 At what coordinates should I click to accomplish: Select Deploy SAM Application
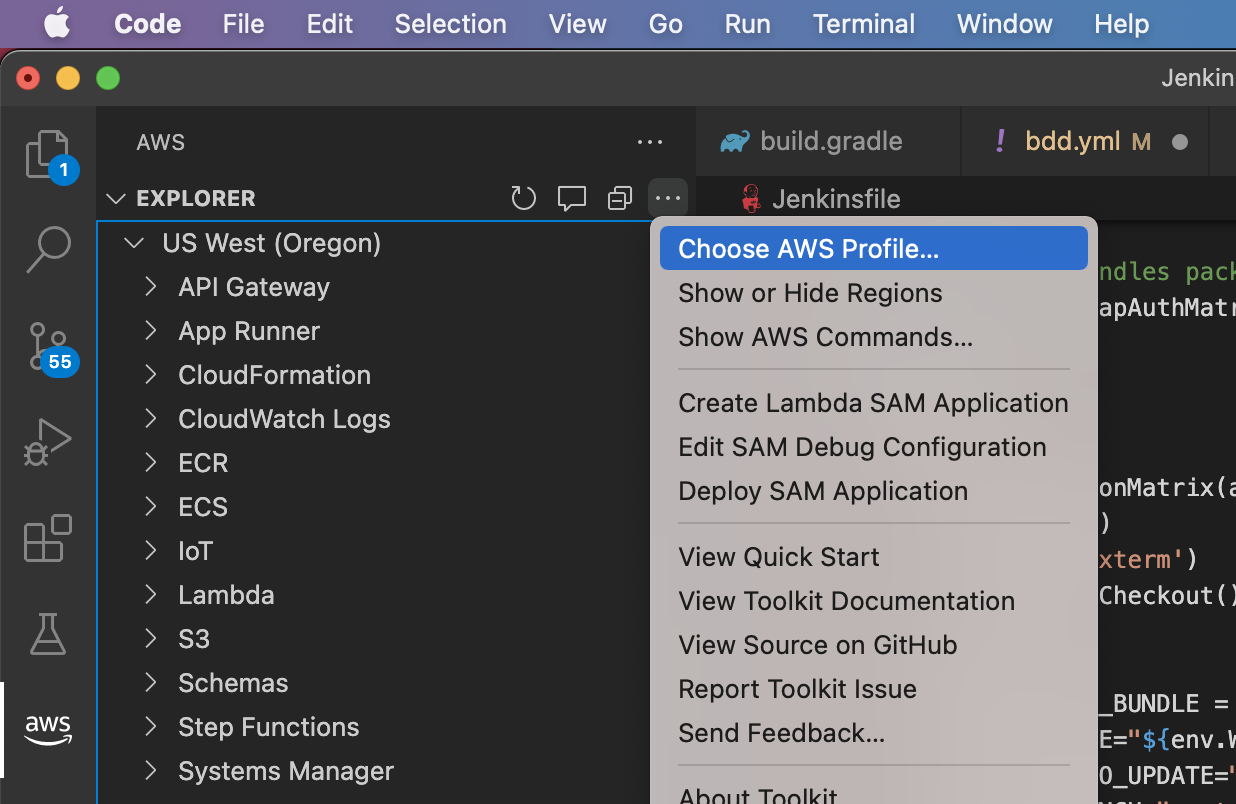click(874, 491)
